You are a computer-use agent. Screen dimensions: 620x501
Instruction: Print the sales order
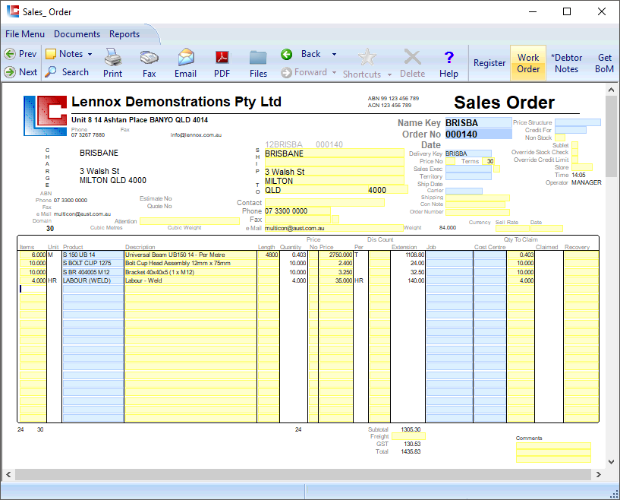(x=113, y=63)
